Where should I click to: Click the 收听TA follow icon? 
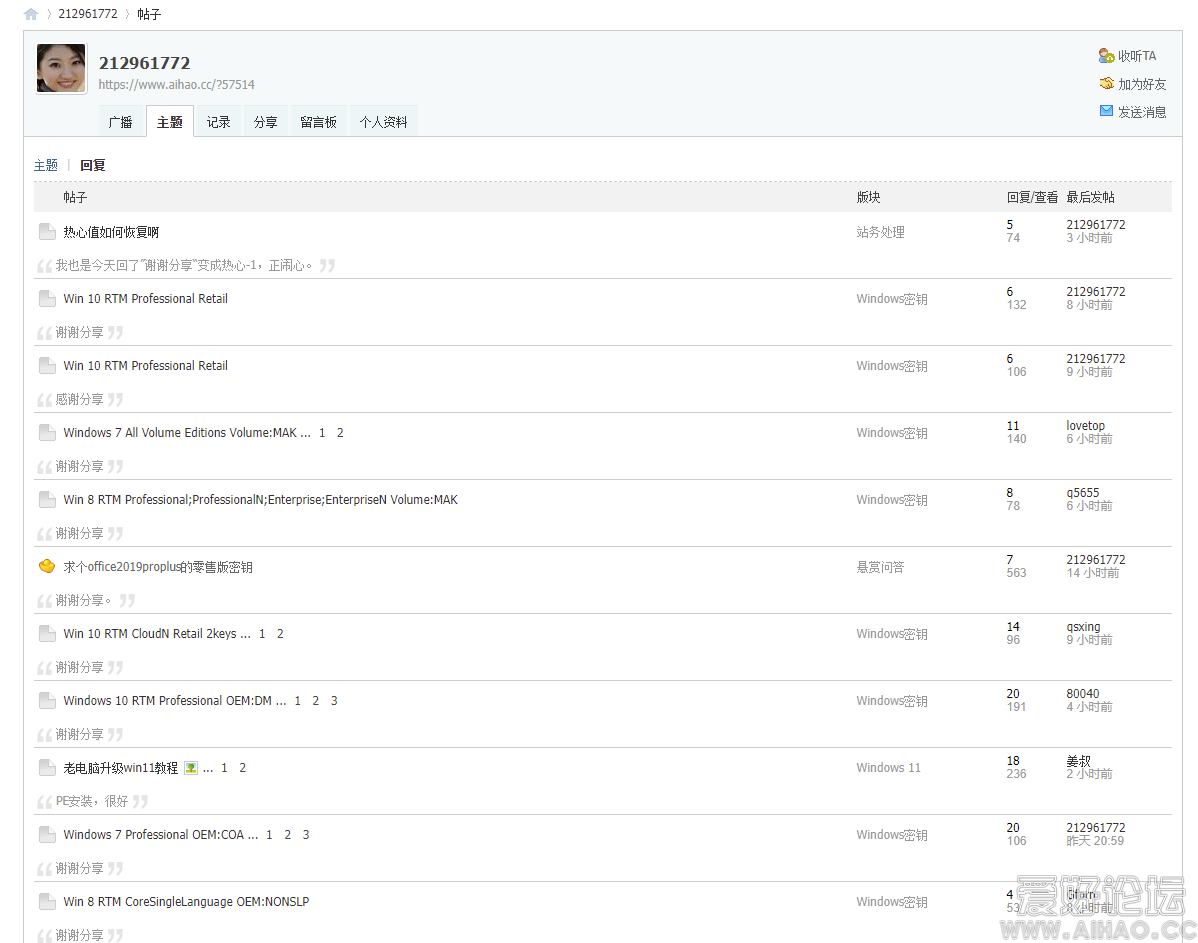1106,56
